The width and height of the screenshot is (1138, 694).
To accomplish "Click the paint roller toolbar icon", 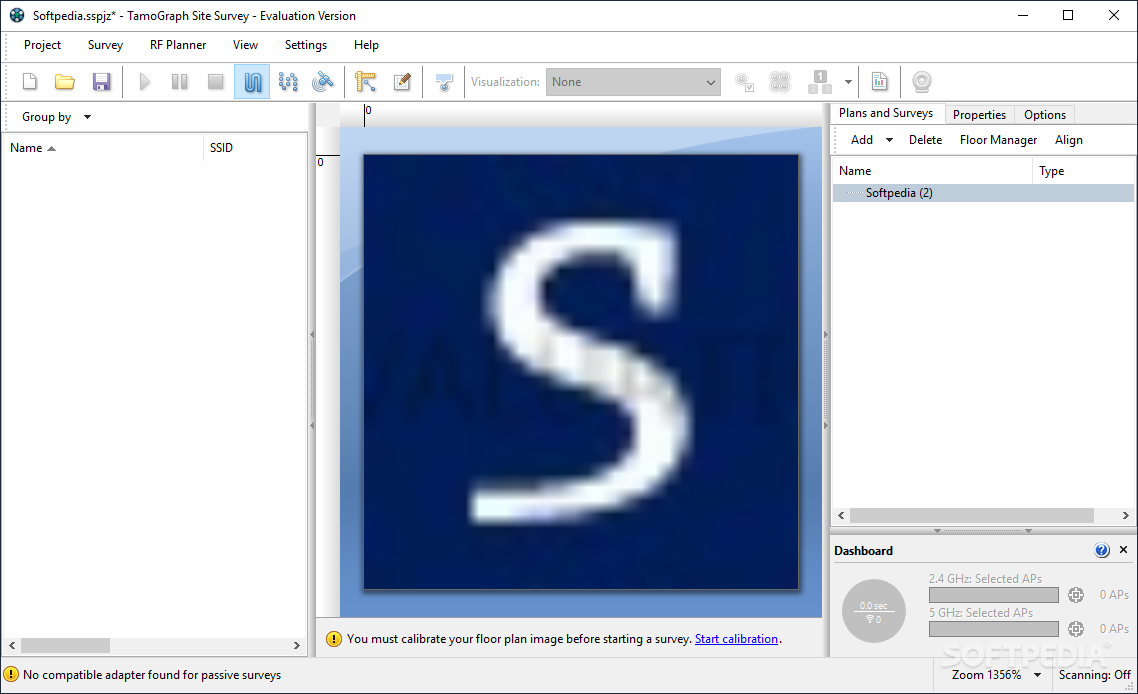I will click(x=444, y=81).
